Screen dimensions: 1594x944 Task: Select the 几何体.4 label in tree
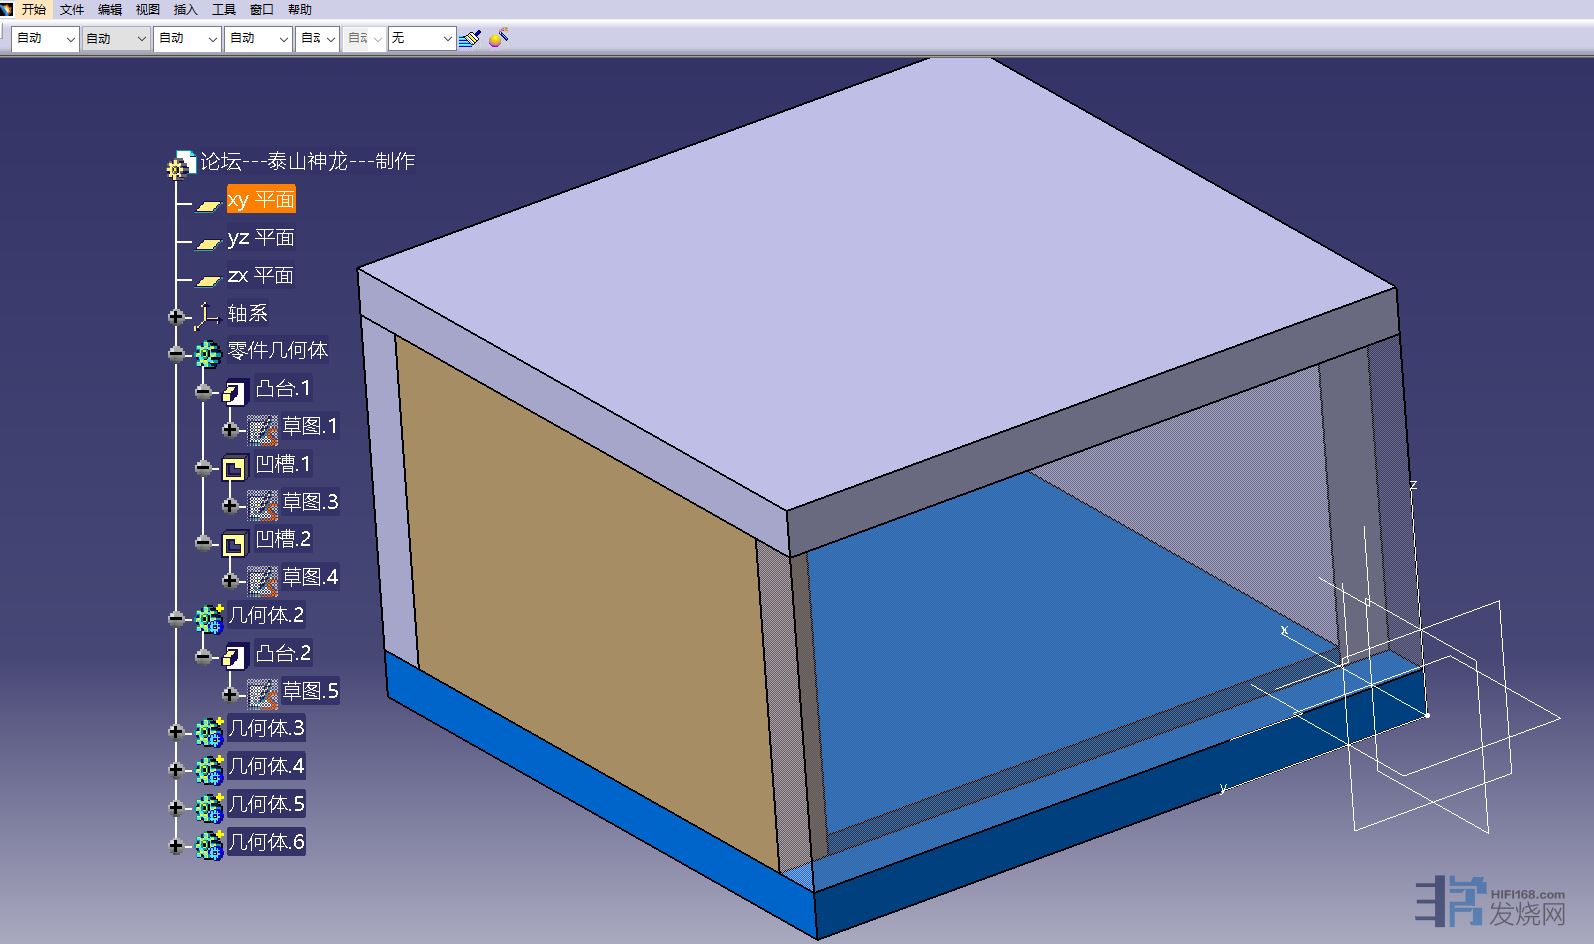[266, 767]
